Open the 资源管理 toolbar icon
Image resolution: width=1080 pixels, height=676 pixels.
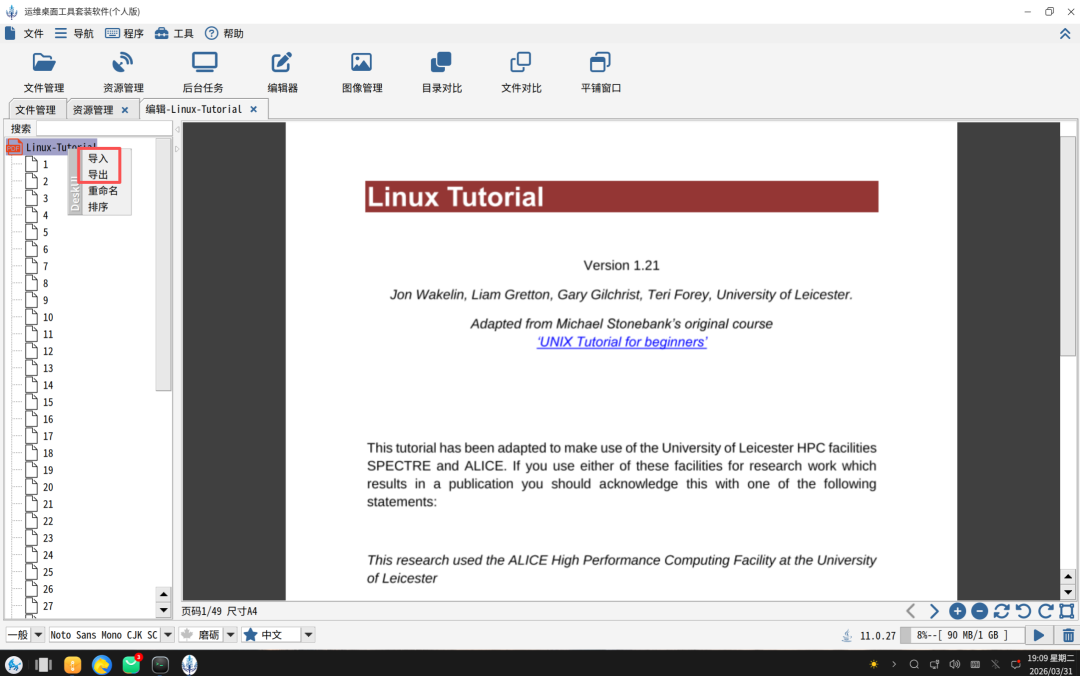[x=123, y=72]
